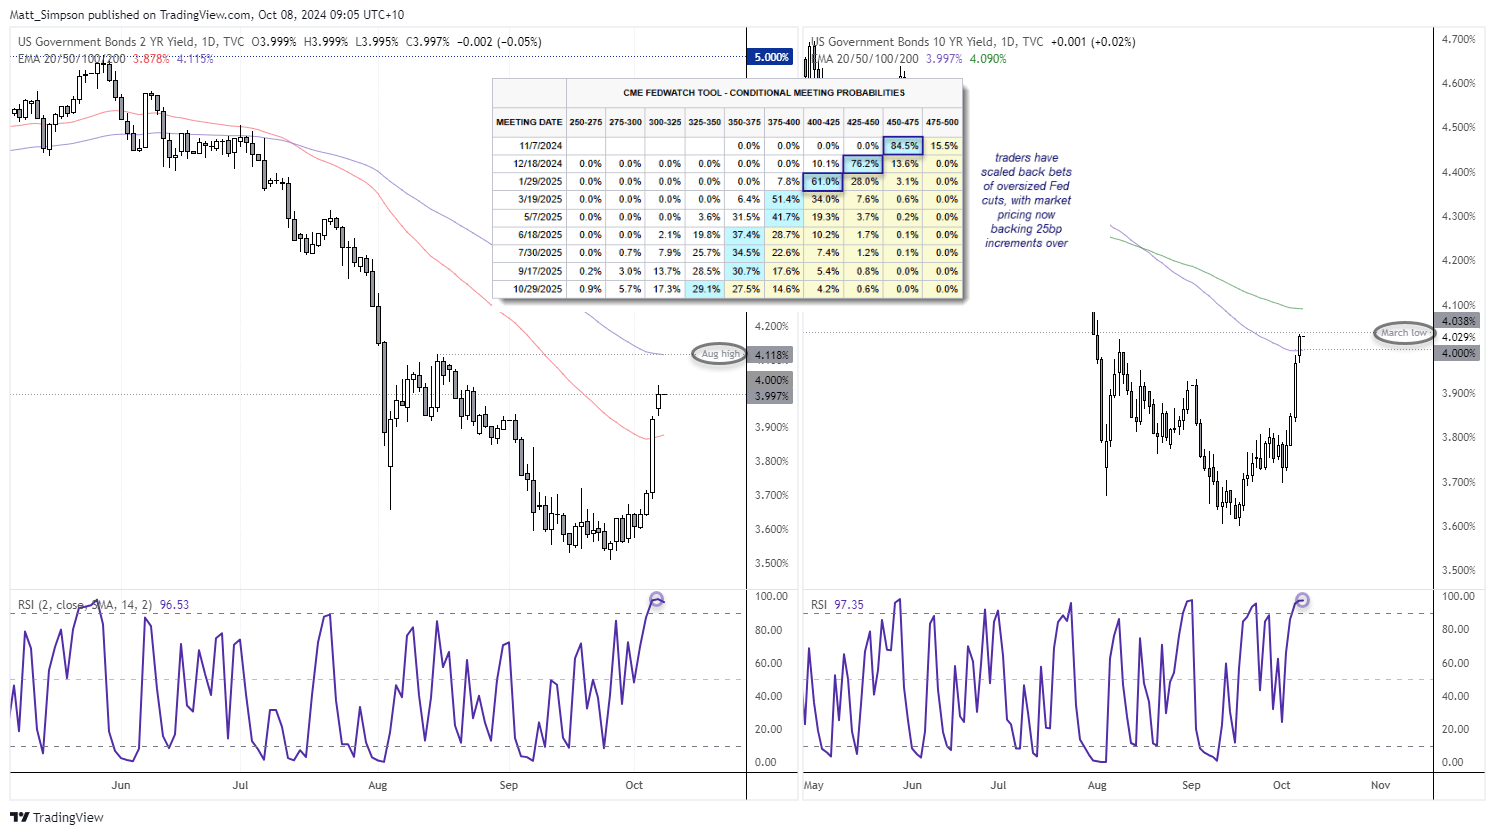Screen dimensions: 1495x835
Task: Select the 9/17/2025 meeting date row
Action: (x=728, y=271)
